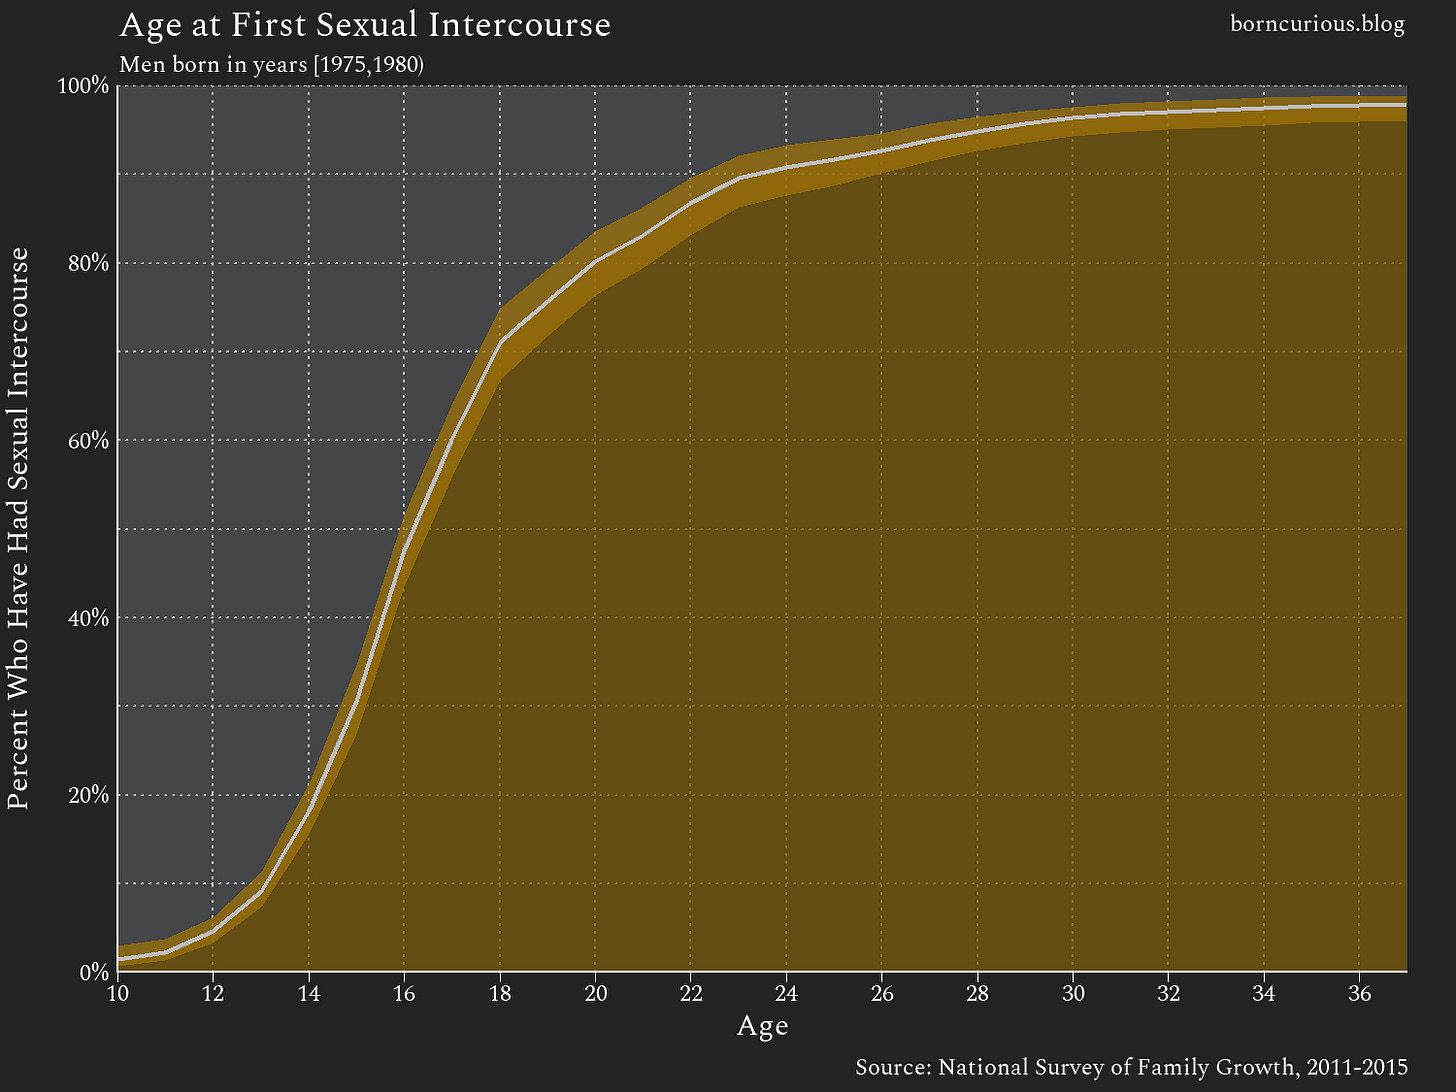Click the y-axis label '60%'
Viewport: 1456px width, 1092px height.
point(89,440)
